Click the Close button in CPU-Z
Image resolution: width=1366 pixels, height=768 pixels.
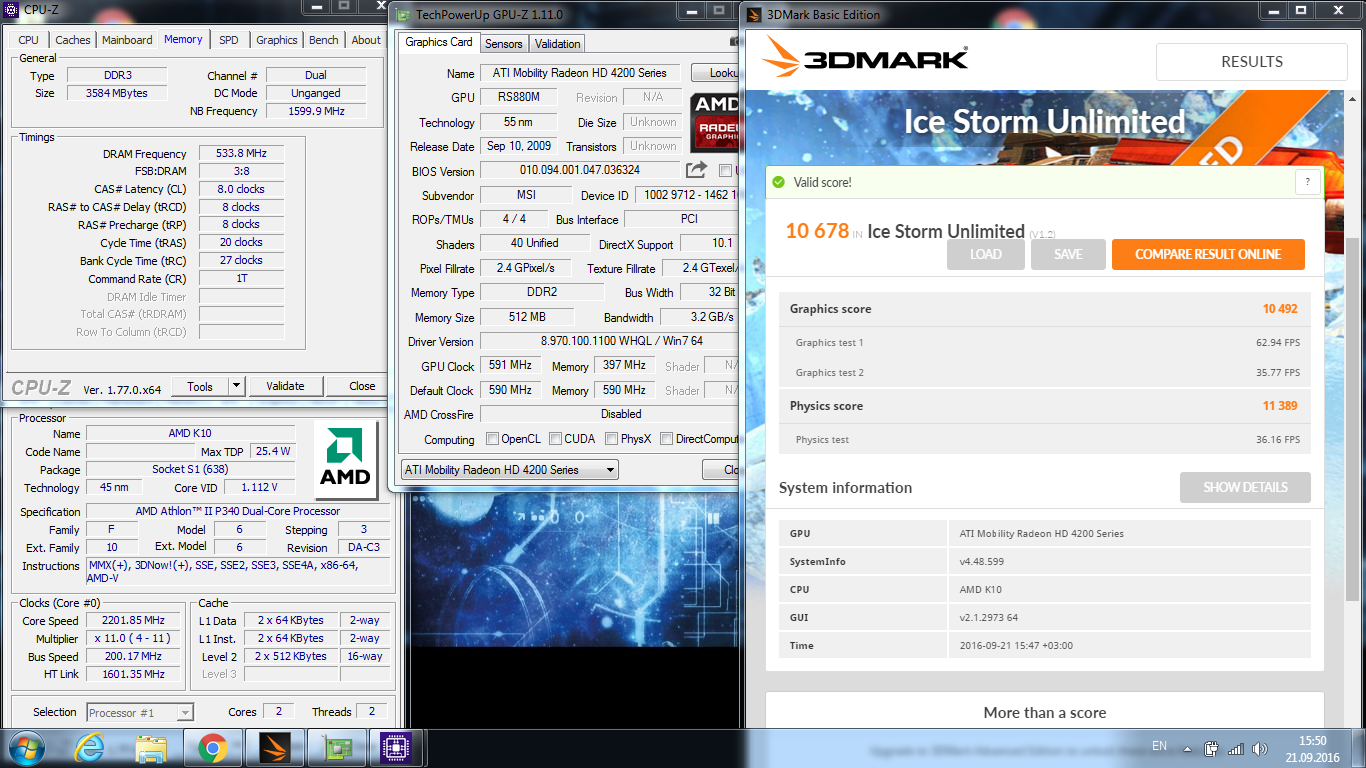pyautogui.click(x=362, y=386)
